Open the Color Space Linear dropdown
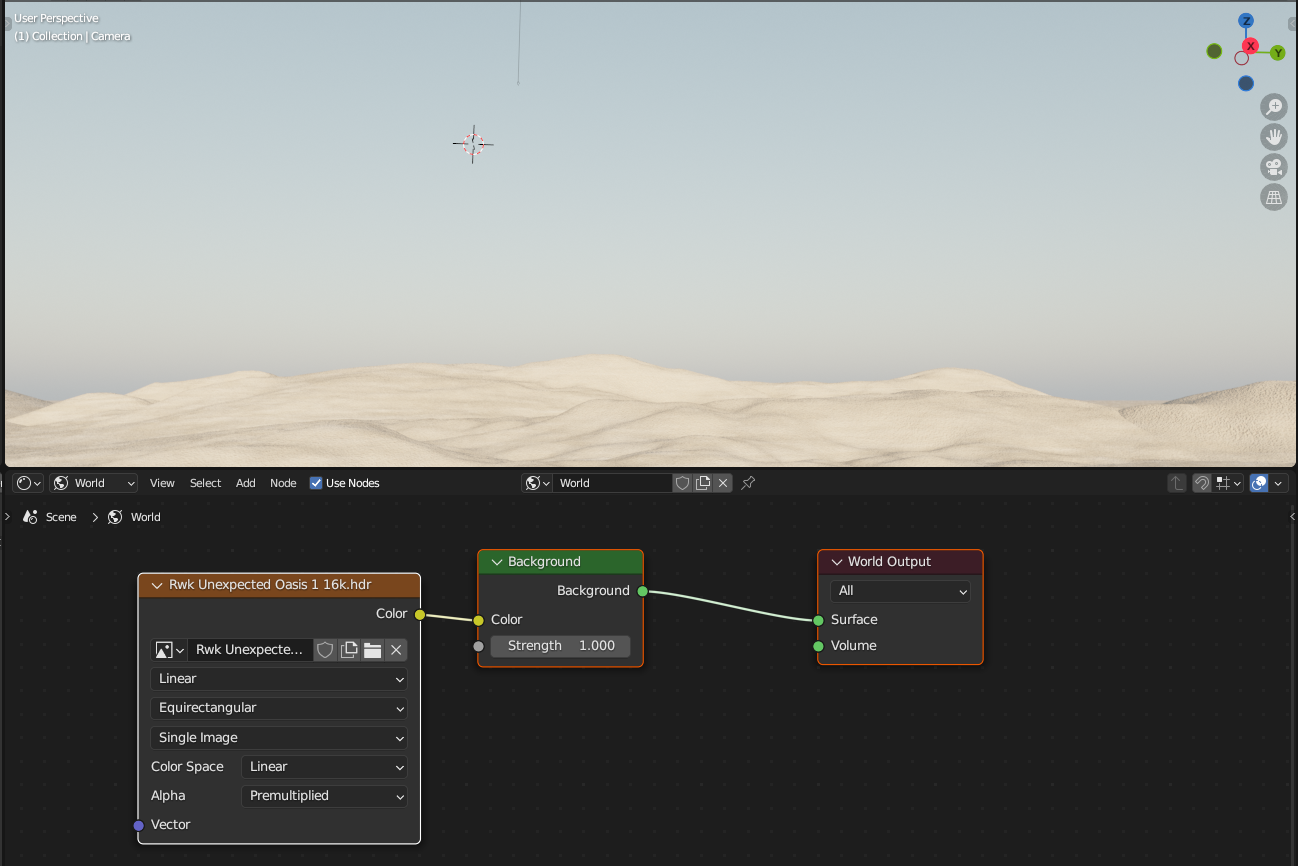 tap(324, 767)
